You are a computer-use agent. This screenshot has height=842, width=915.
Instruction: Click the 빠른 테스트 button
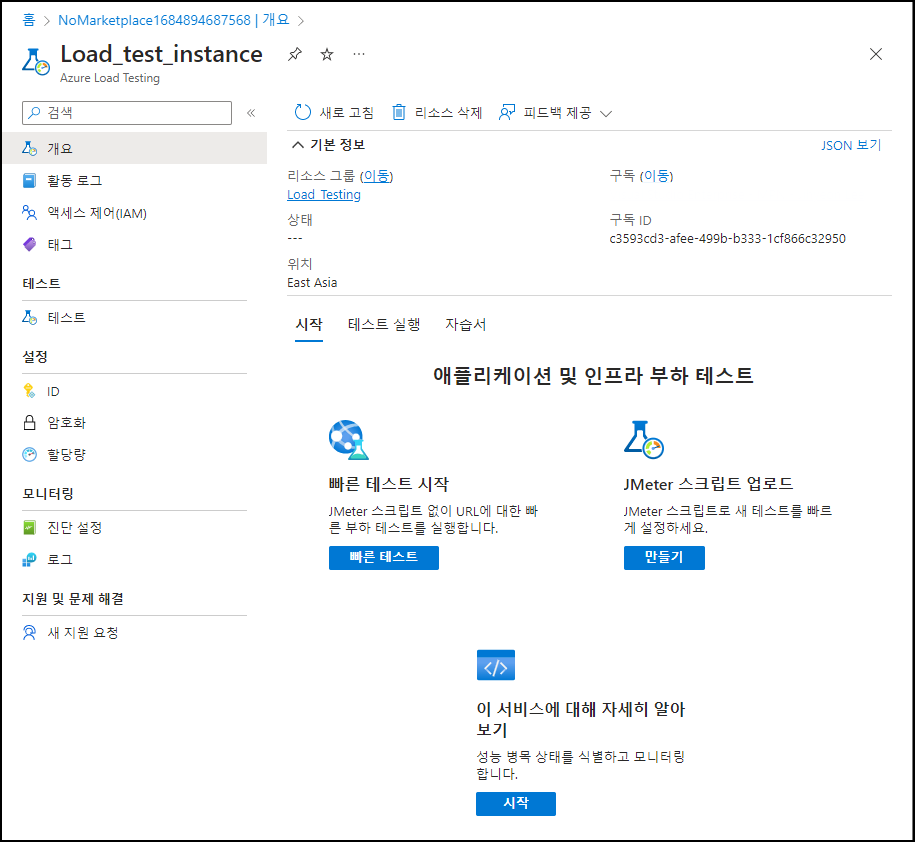pos(383,558)
